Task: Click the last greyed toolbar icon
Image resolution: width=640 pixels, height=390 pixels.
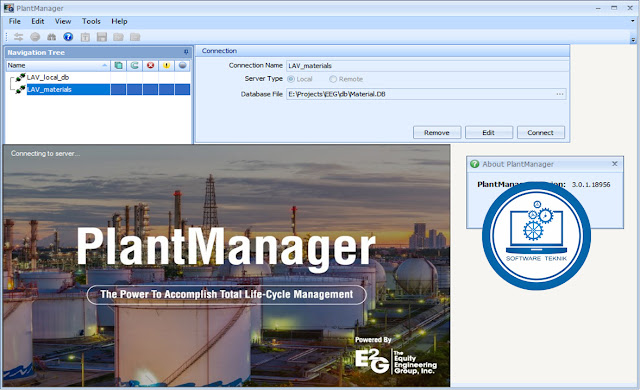Action: [x=135, y=37]
